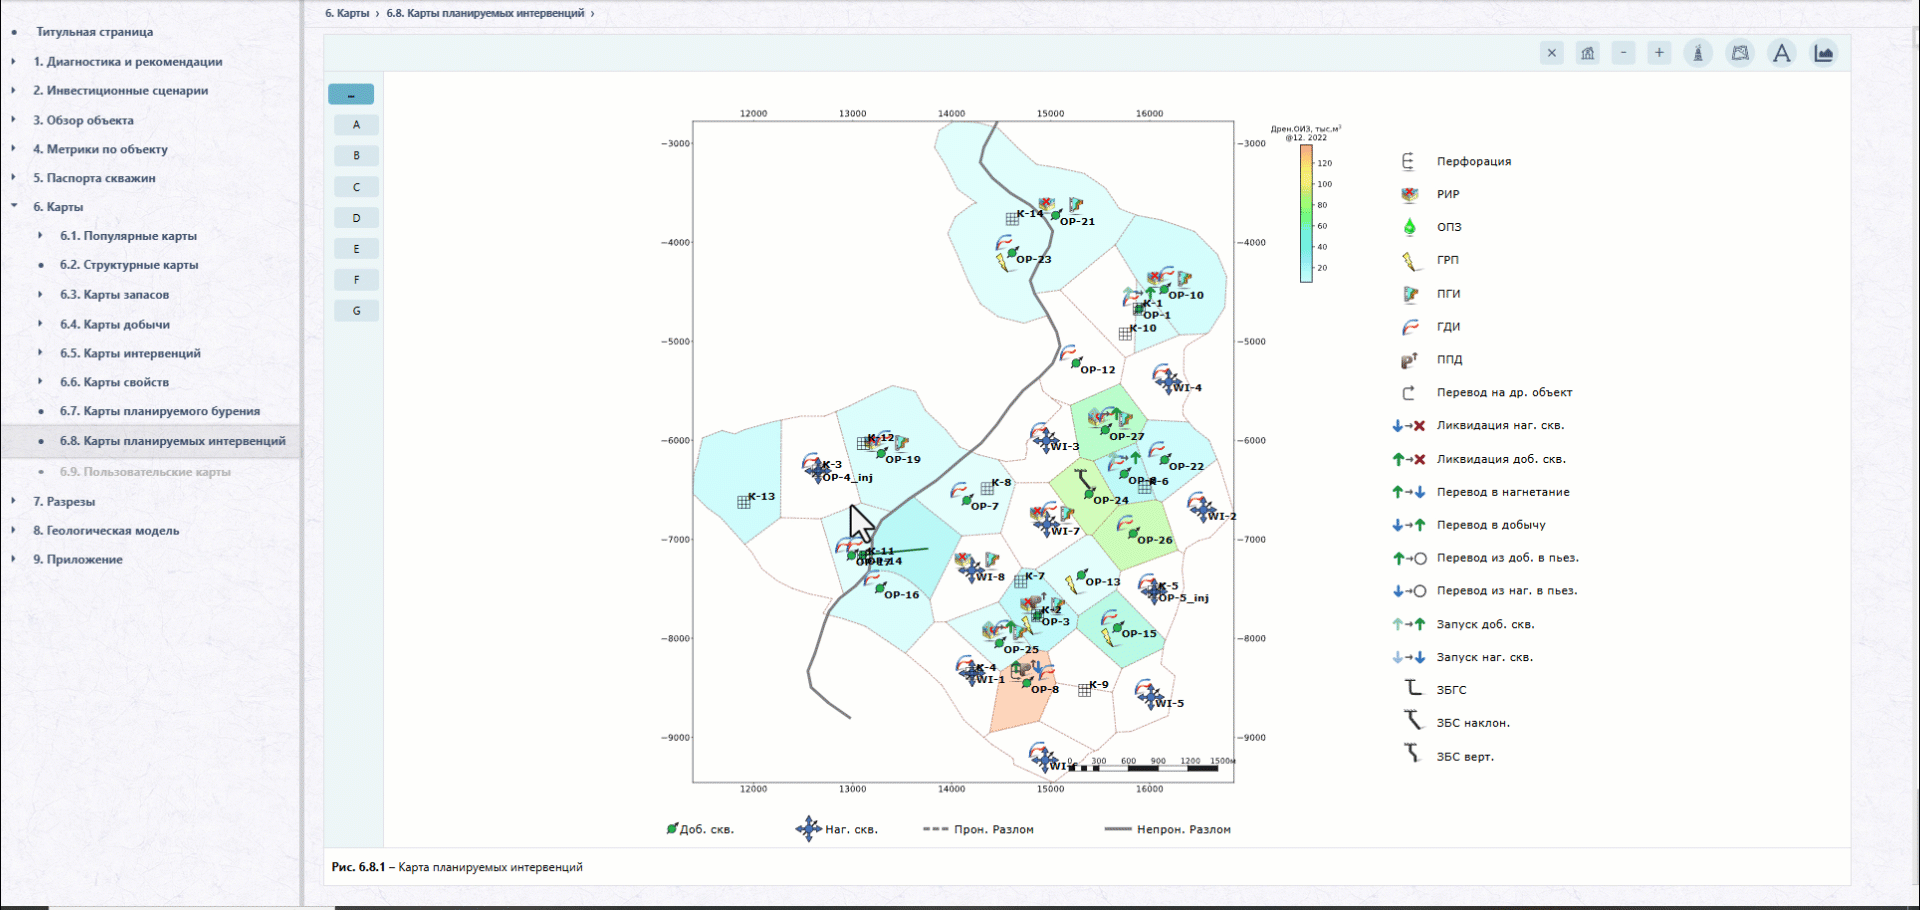The width and height of the screenshot is (1920, 910).
Task: Click the area chart icon
Action: pos(1824,54)
